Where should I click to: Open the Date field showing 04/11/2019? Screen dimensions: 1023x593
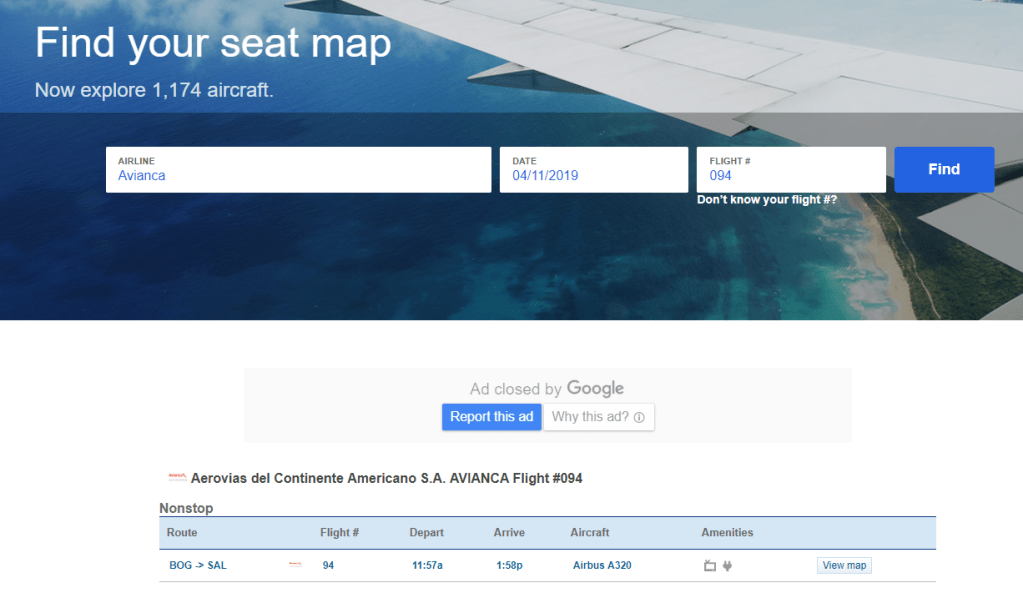point(593,170)
